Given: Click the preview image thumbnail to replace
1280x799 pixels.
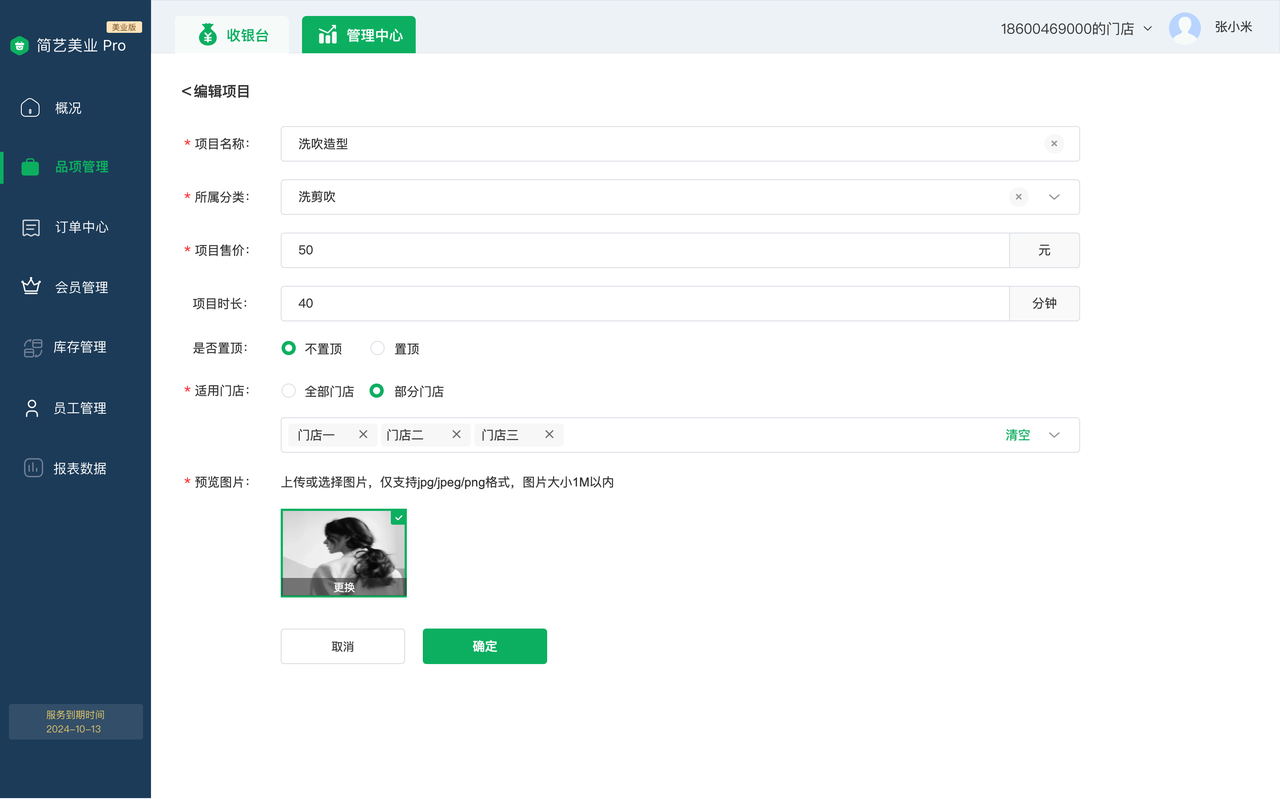Looking at the screenshot, I should click(343, 553).
